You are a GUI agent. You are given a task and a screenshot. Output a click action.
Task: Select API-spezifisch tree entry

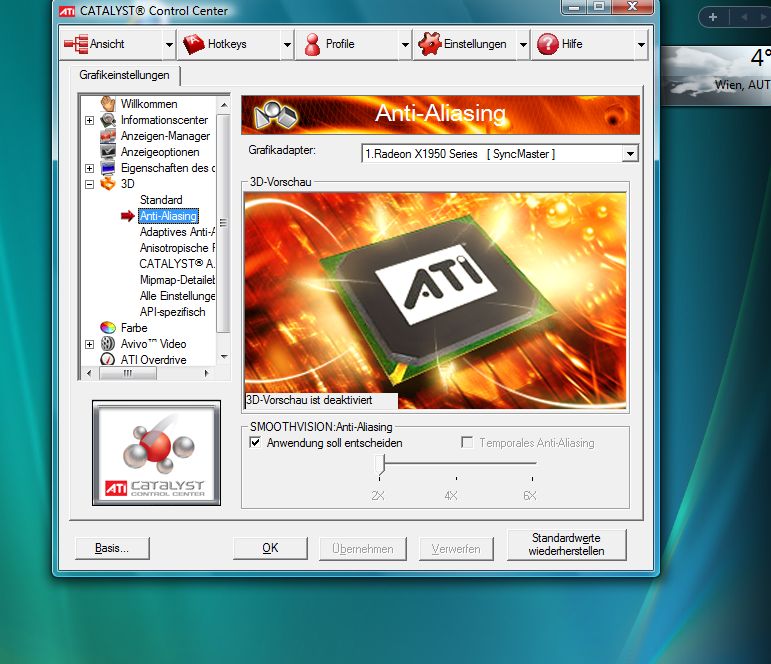[x=172, y=312]
